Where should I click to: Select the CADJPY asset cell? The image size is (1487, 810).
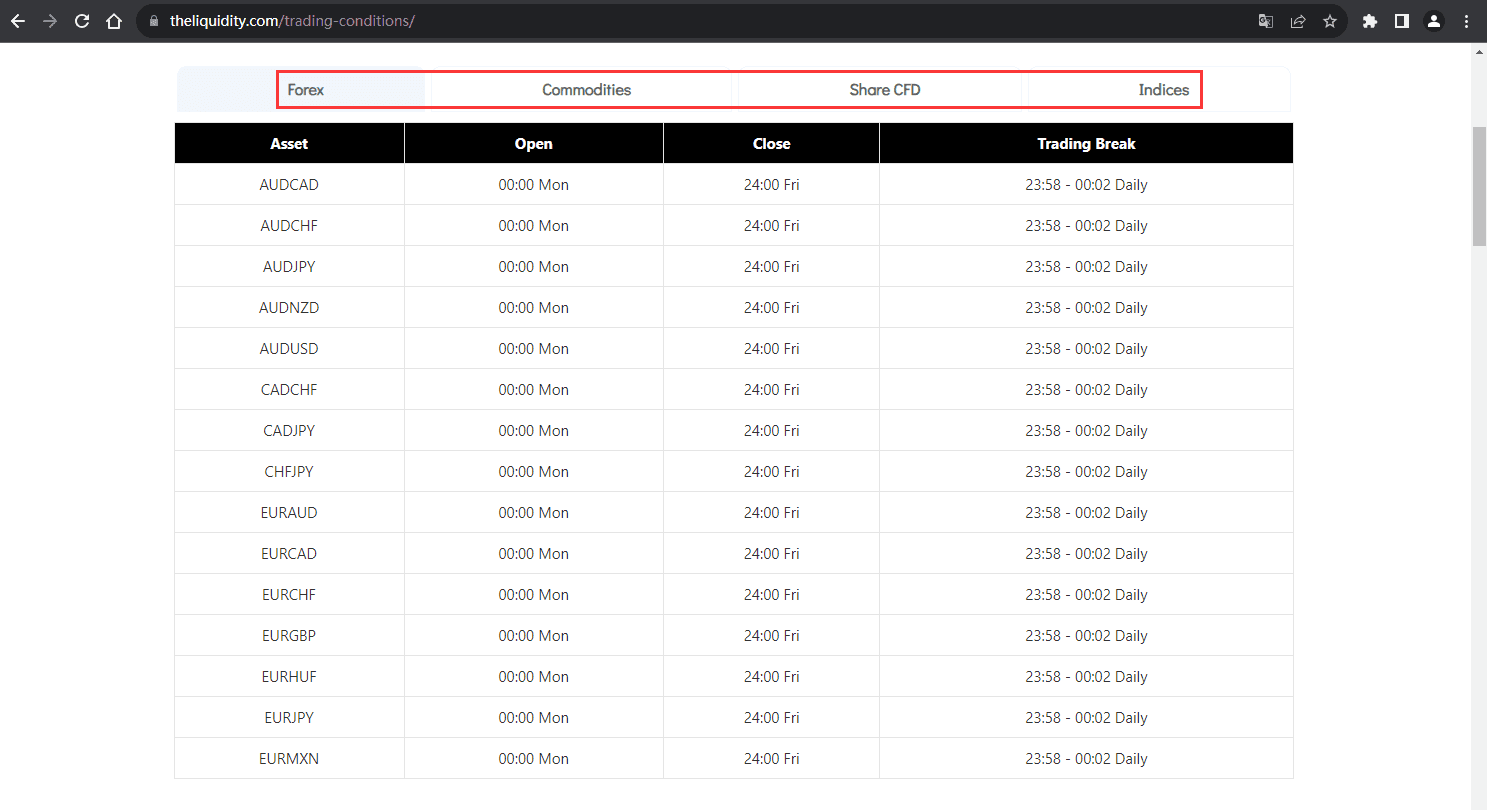(289, 431)
